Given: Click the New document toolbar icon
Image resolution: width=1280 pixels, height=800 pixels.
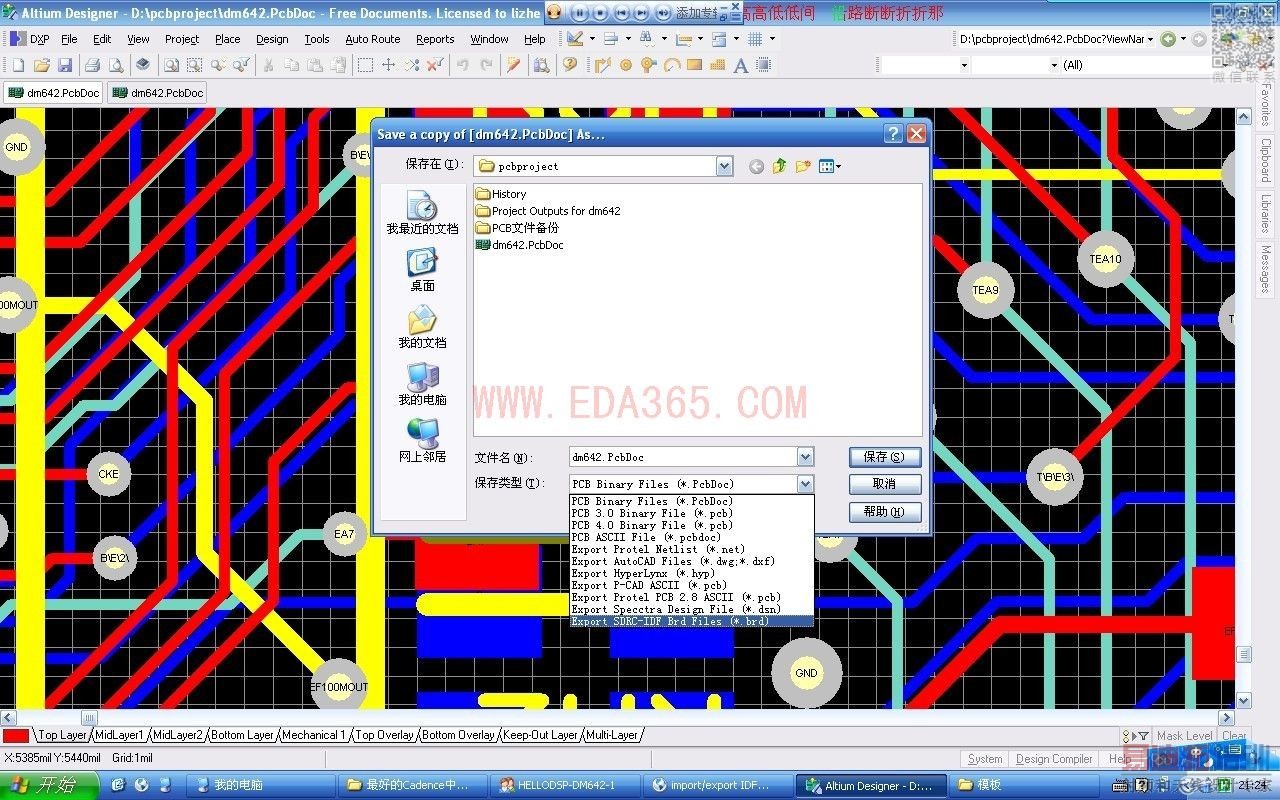Looking at the screenshot, I should [x=18, y=65].
